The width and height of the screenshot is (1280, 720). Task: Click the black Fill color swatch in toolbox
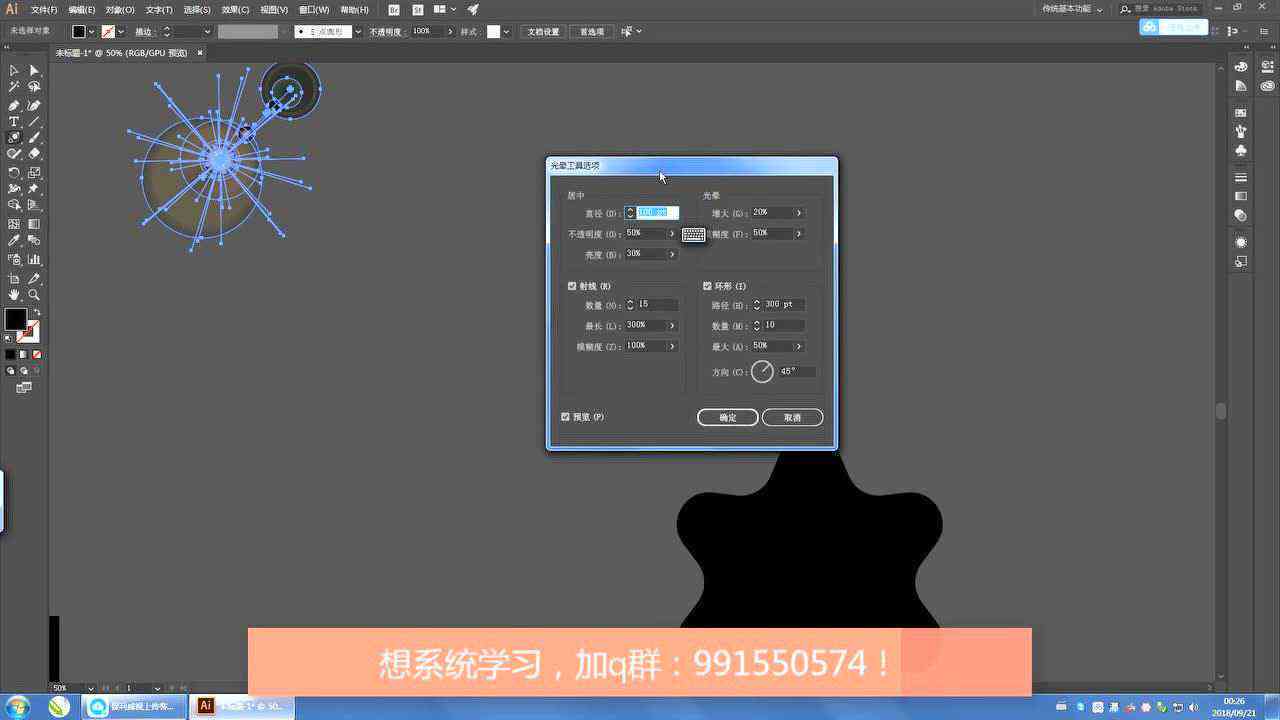pos(15,319)
